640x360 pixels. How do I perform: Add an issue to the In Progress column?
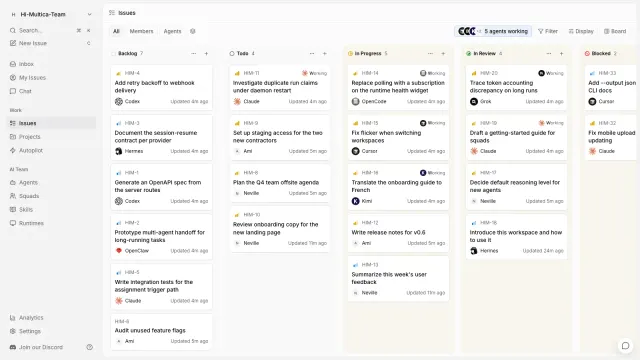(x=443, y=53)
